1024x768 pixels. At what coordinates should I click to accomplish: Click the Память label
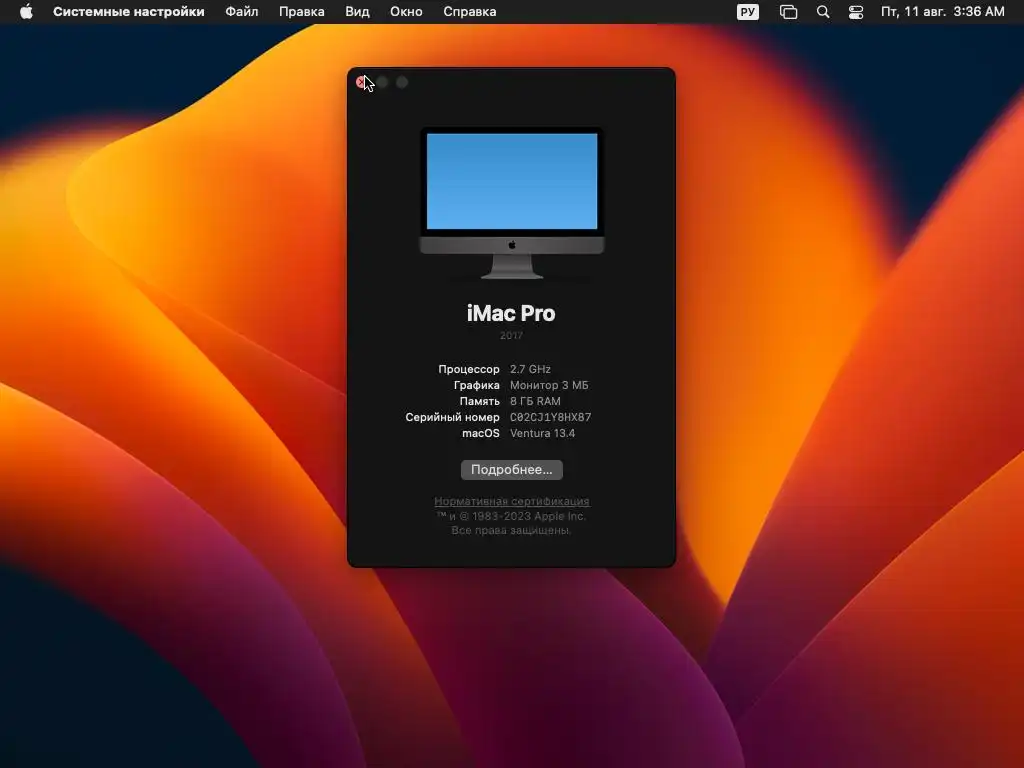[479, 401]
